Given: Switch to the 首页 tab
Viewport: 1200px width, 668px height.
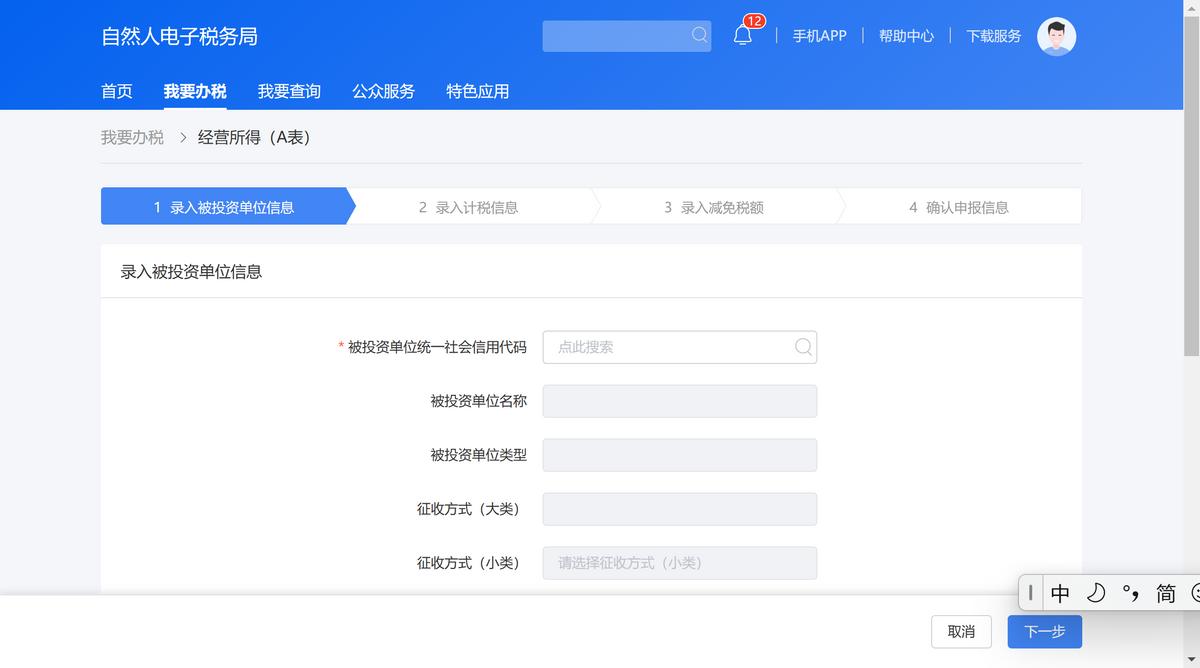Looking at the screenshot, I should click(x=116, y=91).
